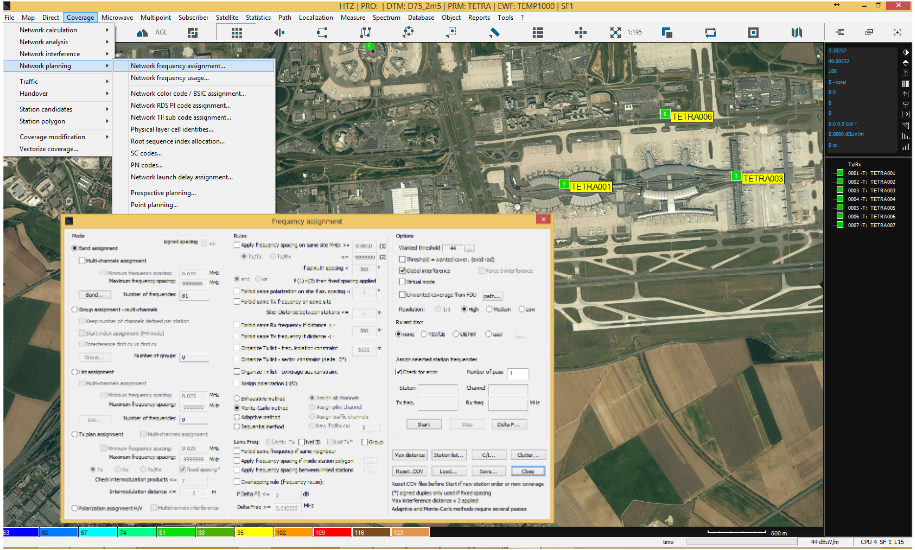The width and height of the screenshot is (915, 550).
Task: Click the grid icon in the top toolbar
Action: click(236, 32)
